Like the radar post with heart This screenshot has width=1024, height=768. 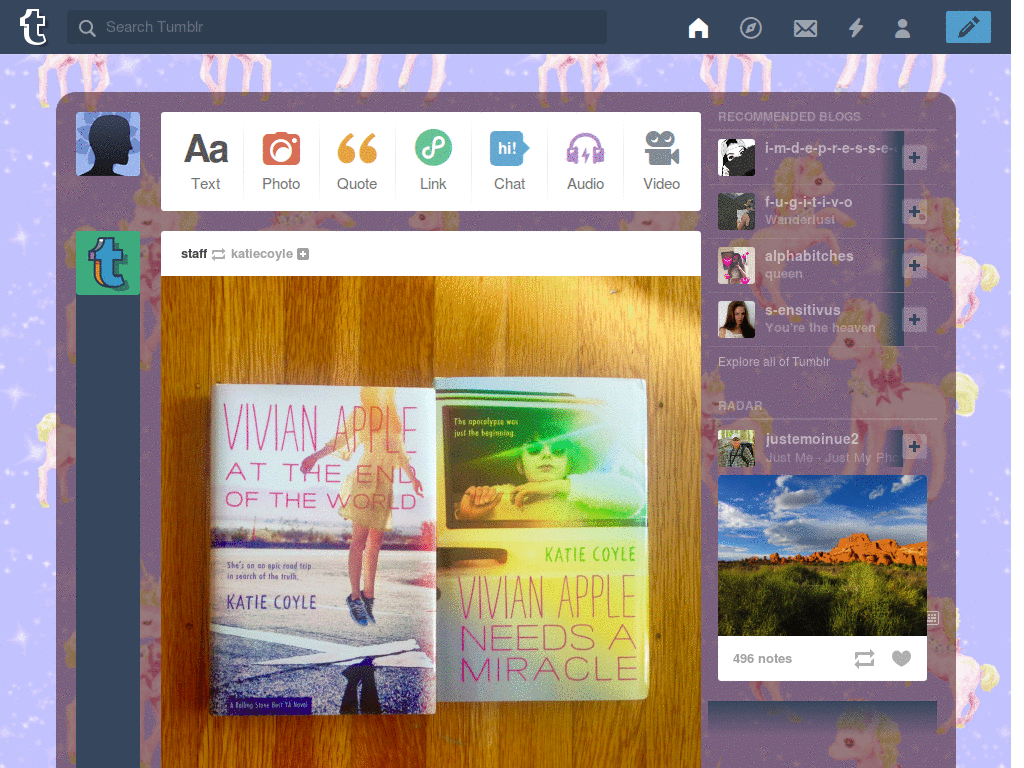[x=901, y=658]
